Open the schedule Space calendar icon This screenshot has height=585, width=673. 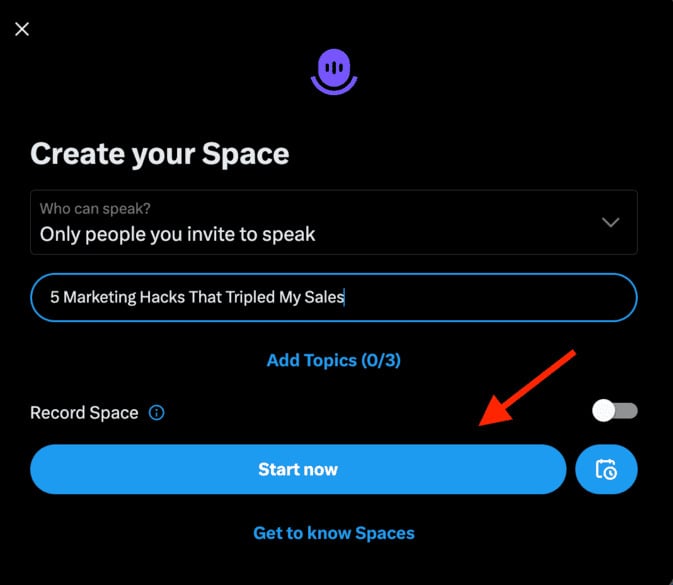(606, 469)
